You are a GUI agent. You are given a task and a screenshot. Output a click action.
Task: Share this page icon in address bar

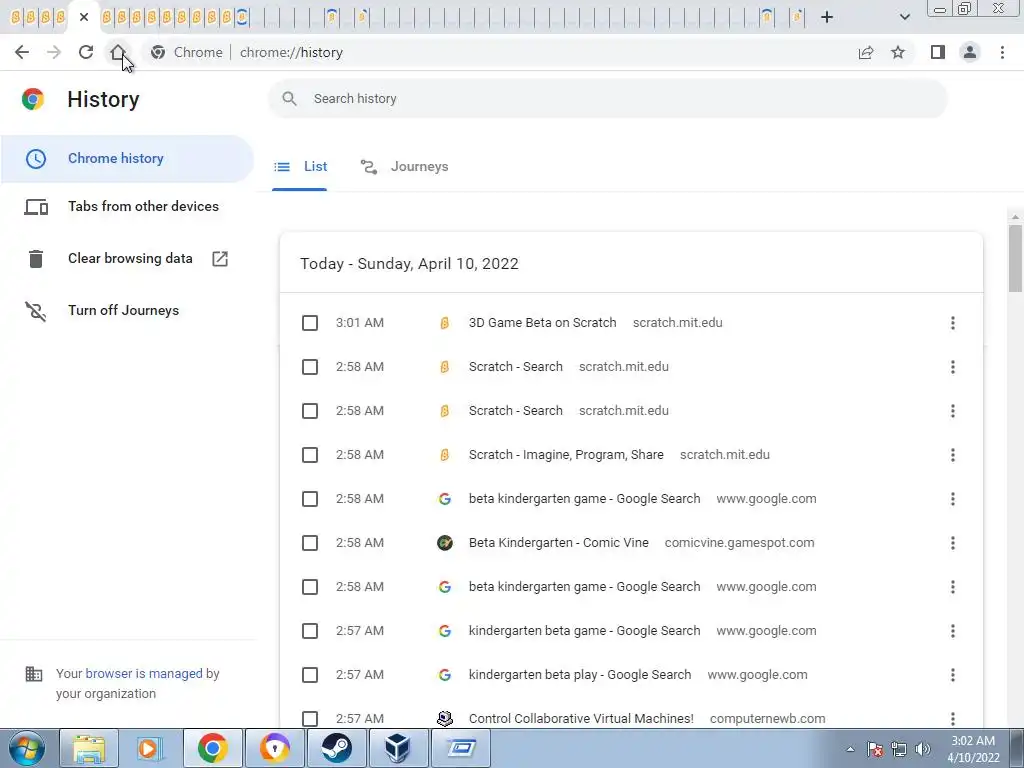pos(866,52)
